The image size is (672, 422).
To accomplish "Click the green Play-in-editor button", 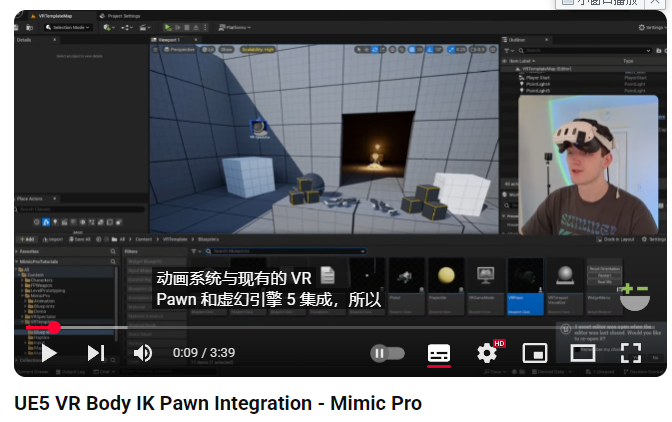I will click(168, 27).
